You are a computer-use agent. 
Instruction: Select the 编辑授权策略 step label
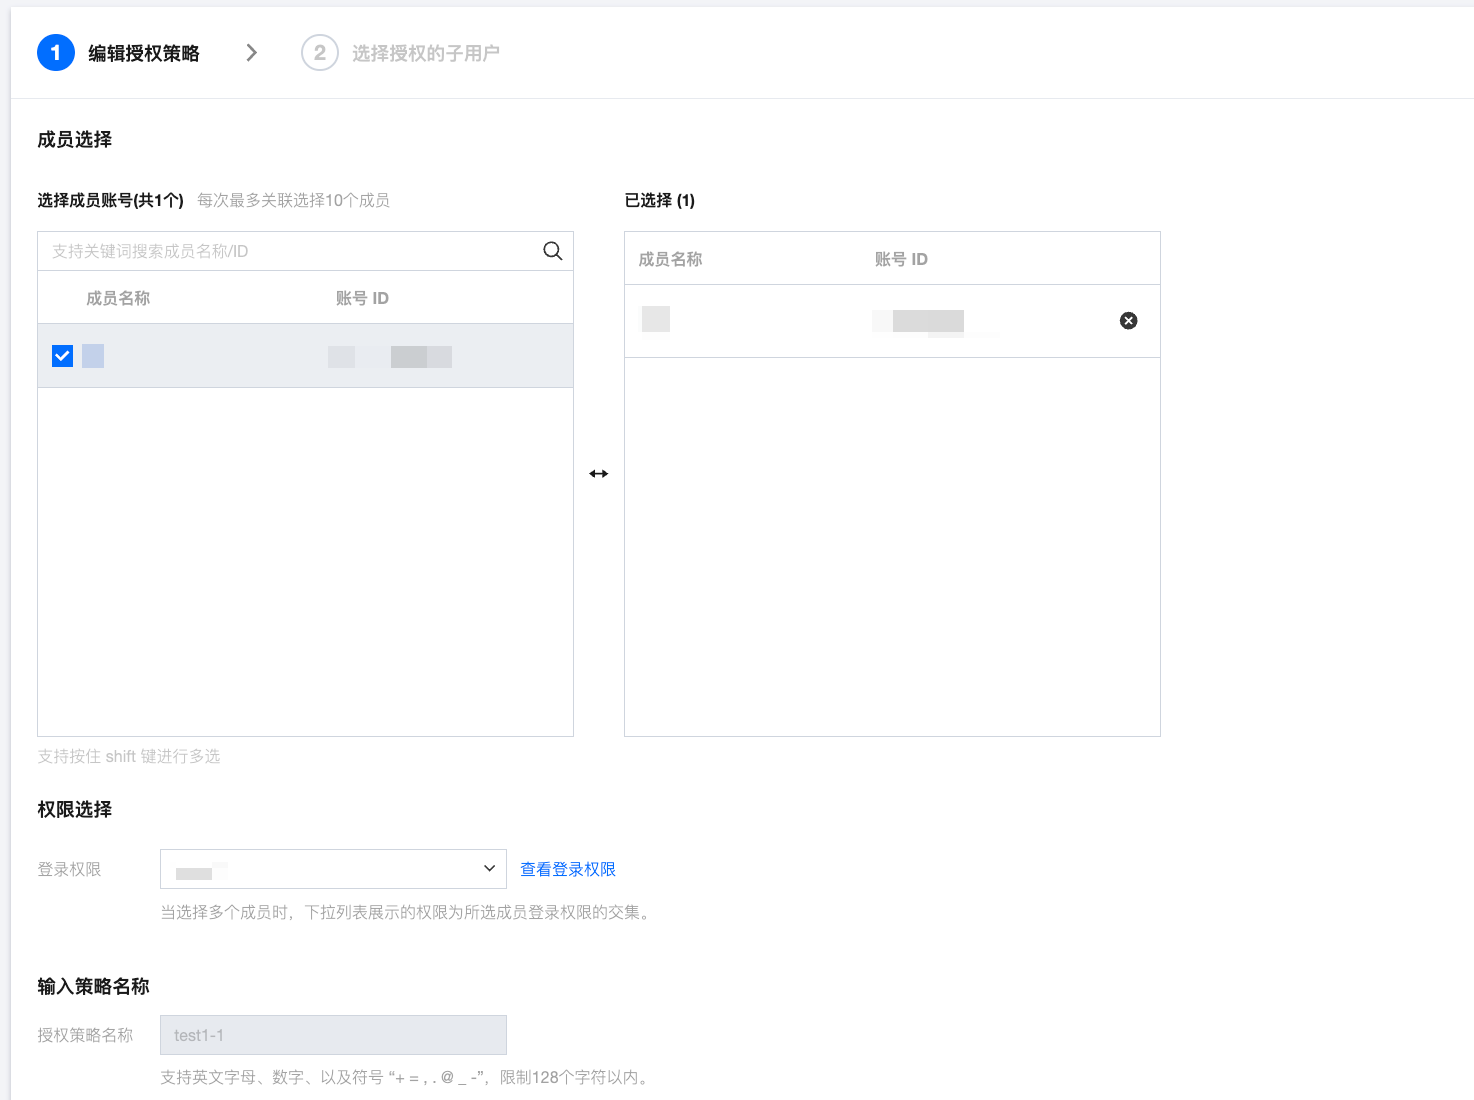144,53
